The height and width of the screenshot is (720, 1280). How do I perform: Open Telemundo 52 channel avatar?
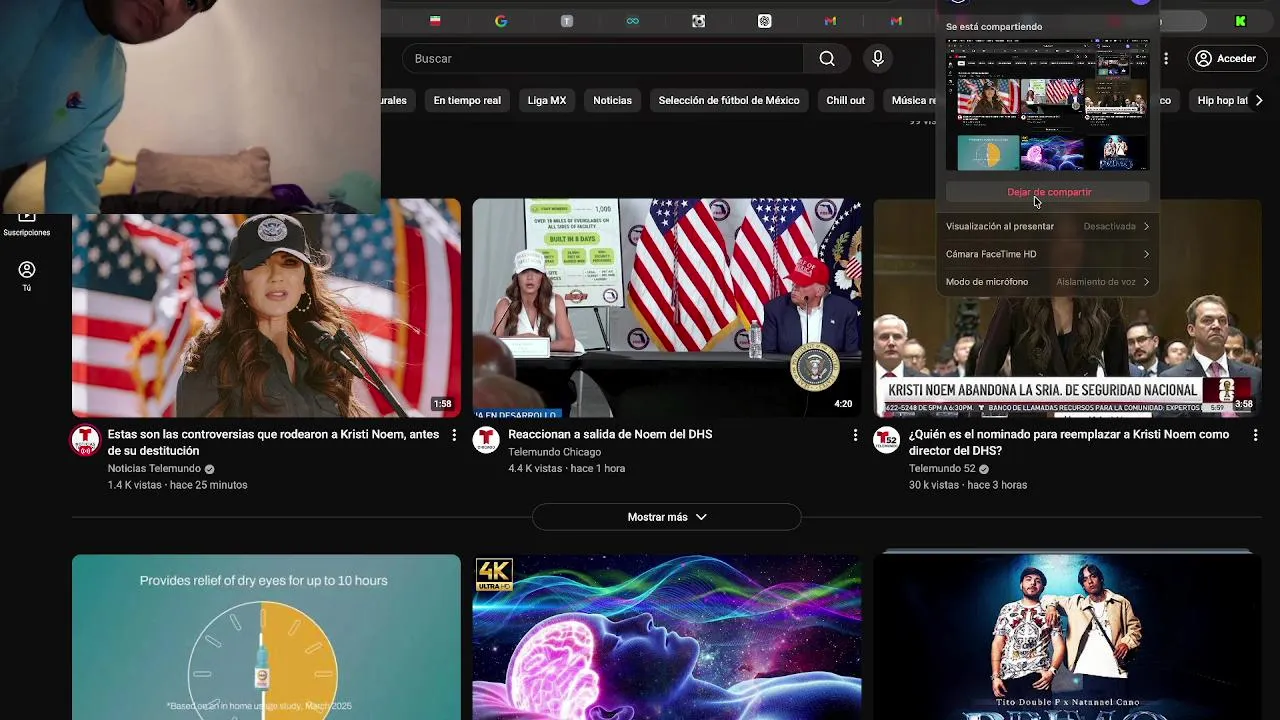click(887, 440)
